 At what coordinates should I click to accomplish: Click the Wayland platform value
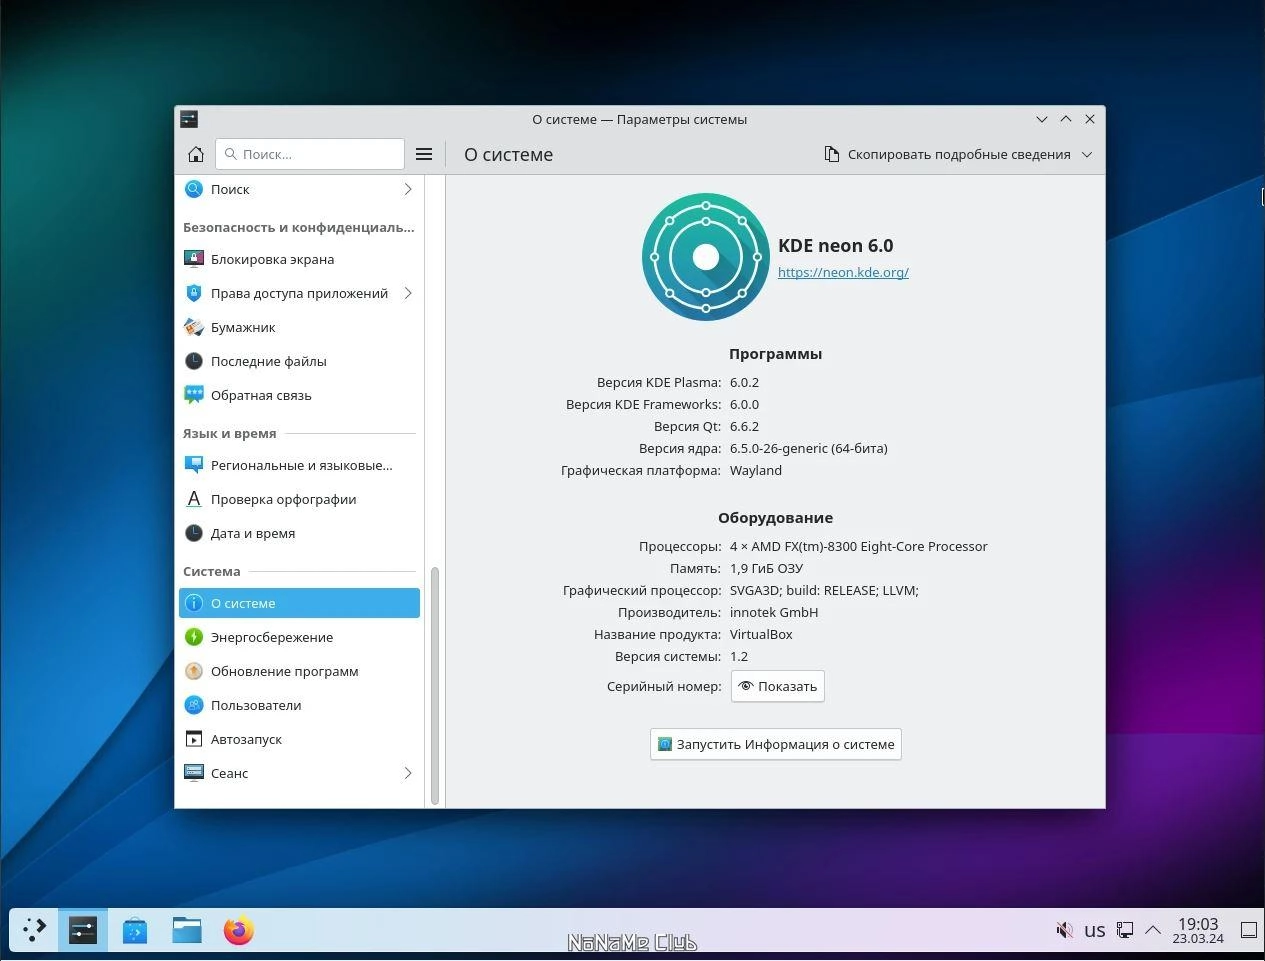pos(756,470)
